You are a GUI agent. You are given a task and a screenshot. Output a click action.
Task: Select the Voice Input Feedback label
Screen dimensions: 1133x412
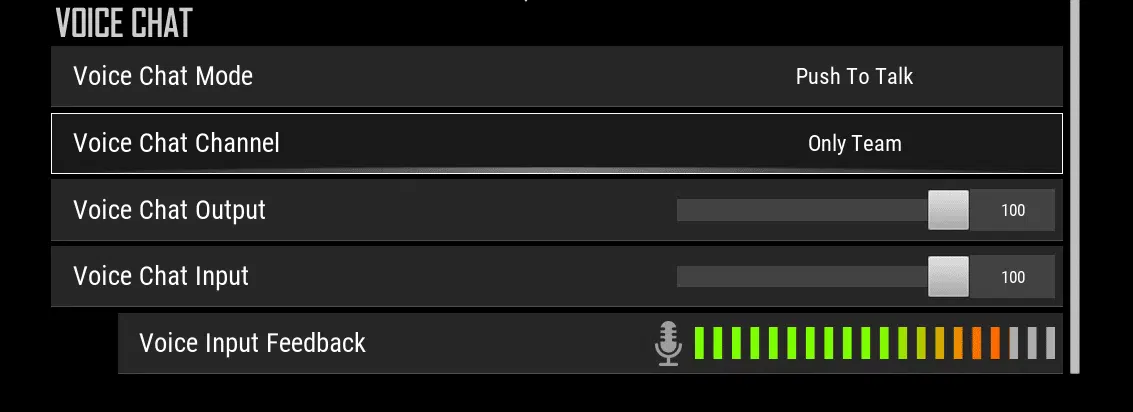[252, 343]
